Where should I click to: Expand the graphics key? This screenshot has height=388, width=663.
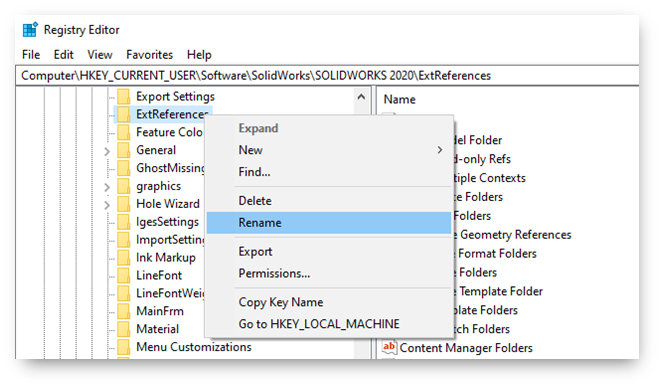point(107,187)
